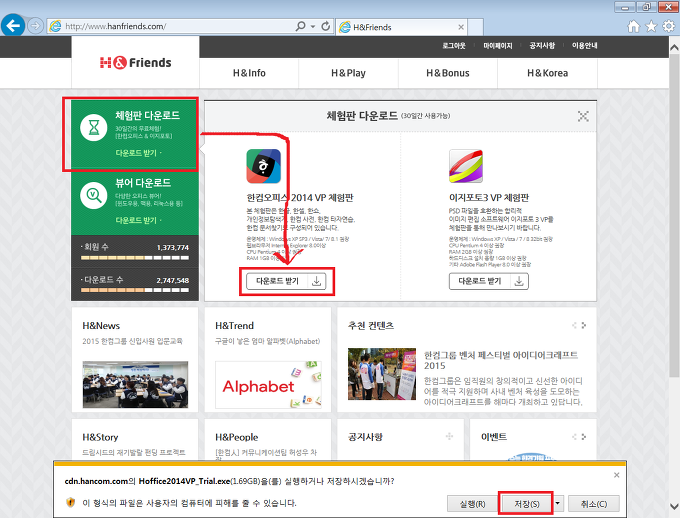This screenshot has height=518, width=680.
Task: Go to next 추천 컨텐츠 item arrow
Action: 584,325
